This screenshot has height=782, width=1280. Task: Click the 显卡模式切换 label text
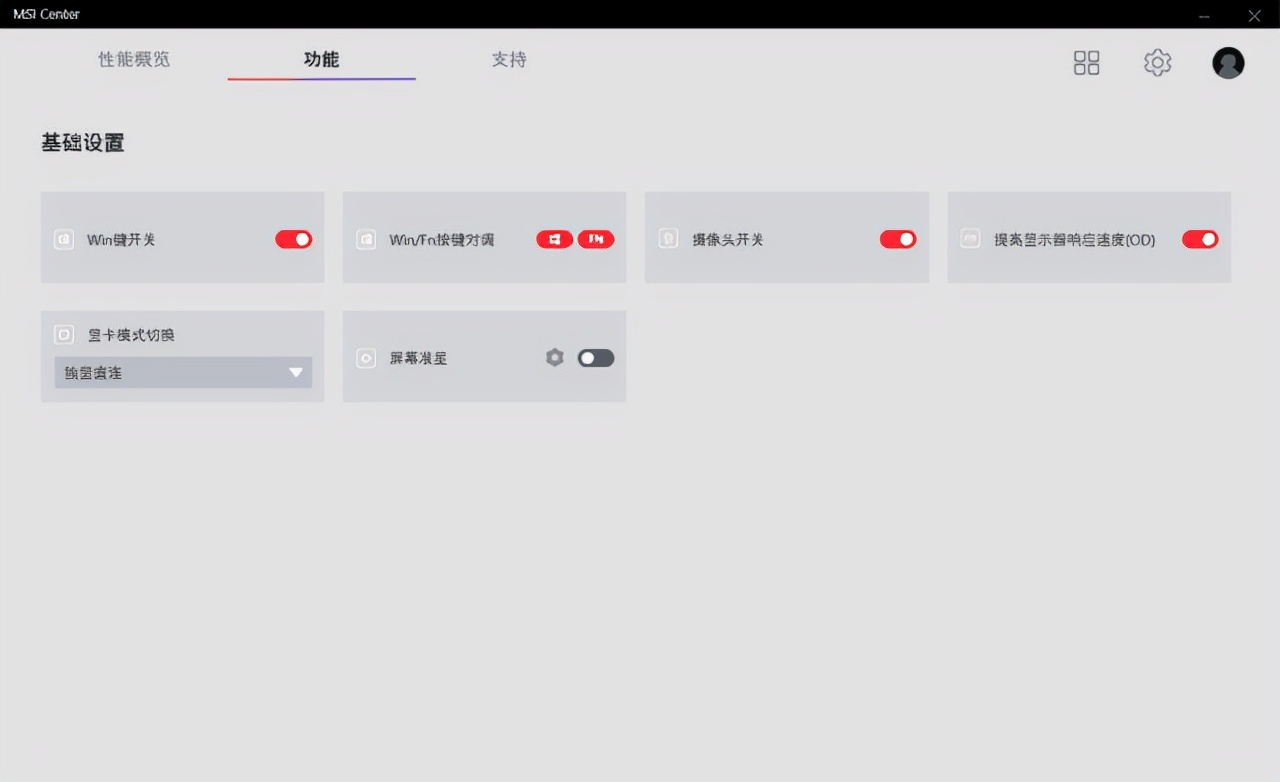(131, 335)
